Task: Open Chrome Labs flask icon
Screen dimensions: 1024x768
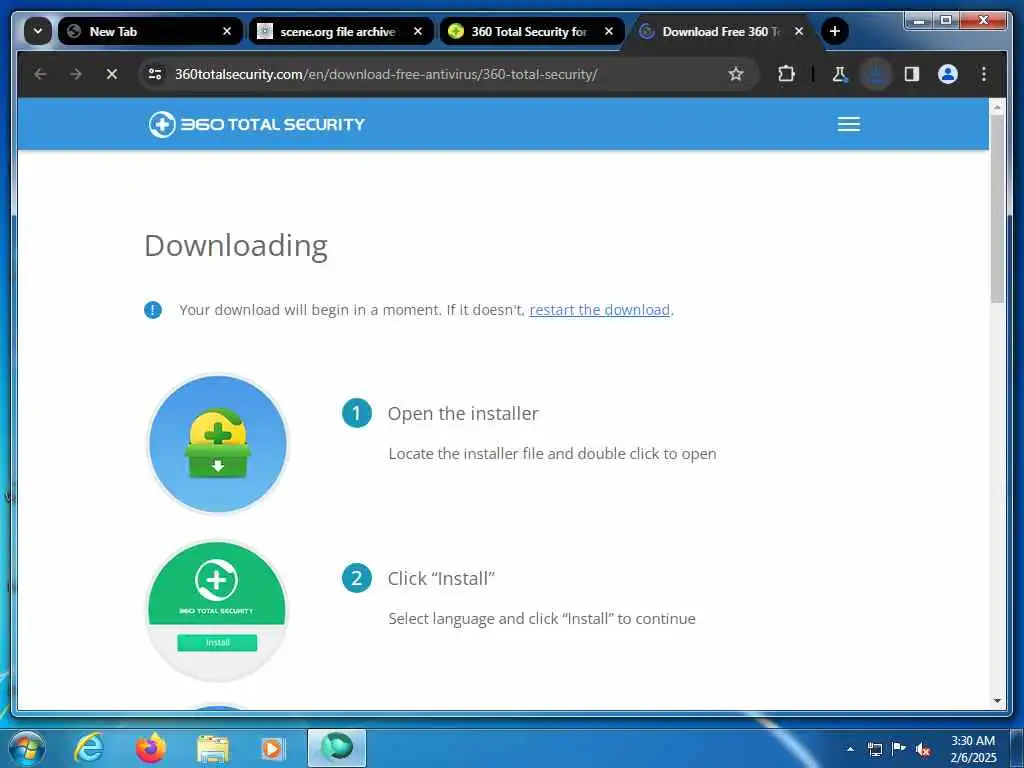Action: (x=840, y=74)
